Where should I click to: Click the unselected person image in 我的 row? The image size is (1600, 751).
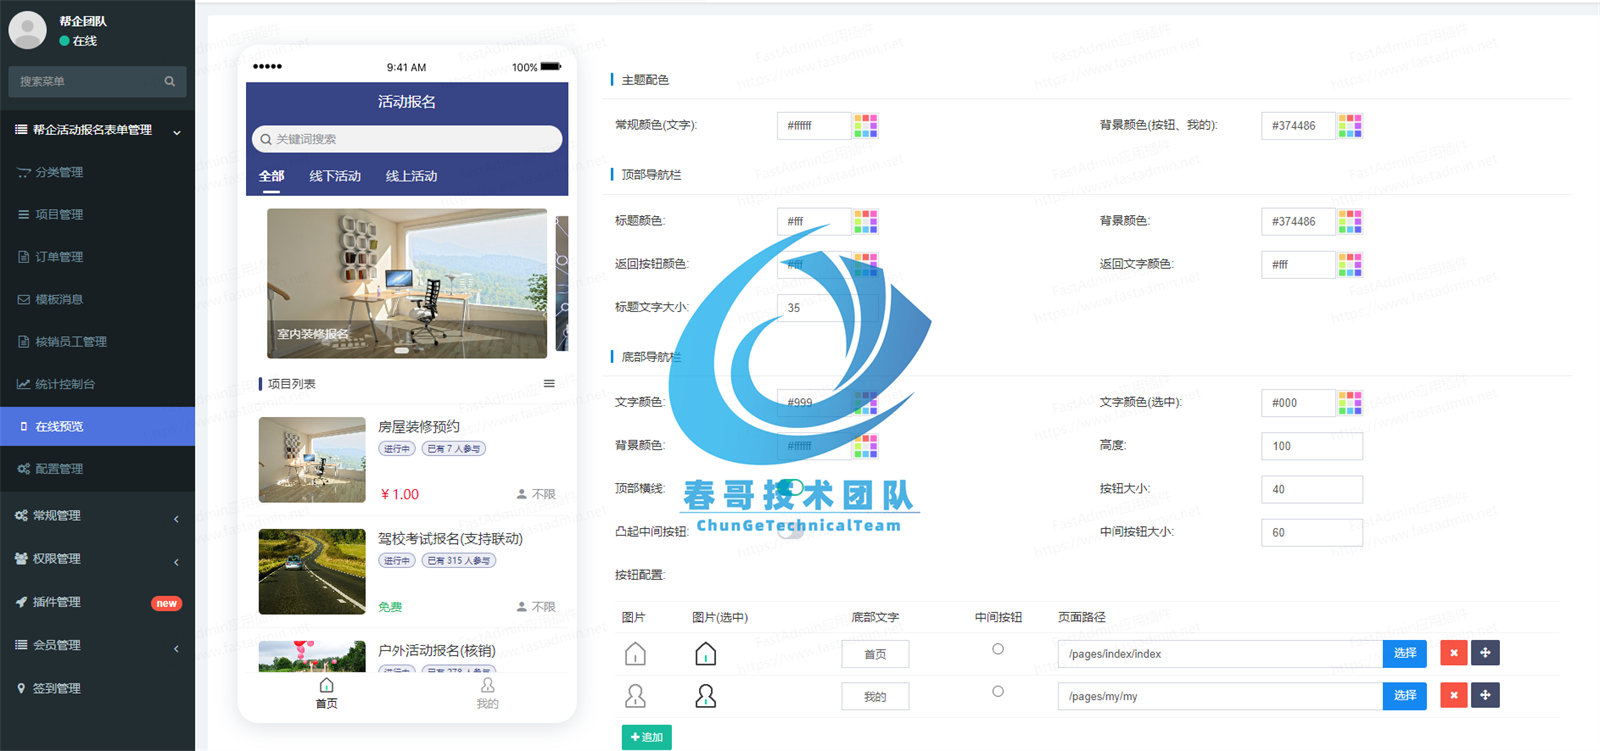[635, 696]
